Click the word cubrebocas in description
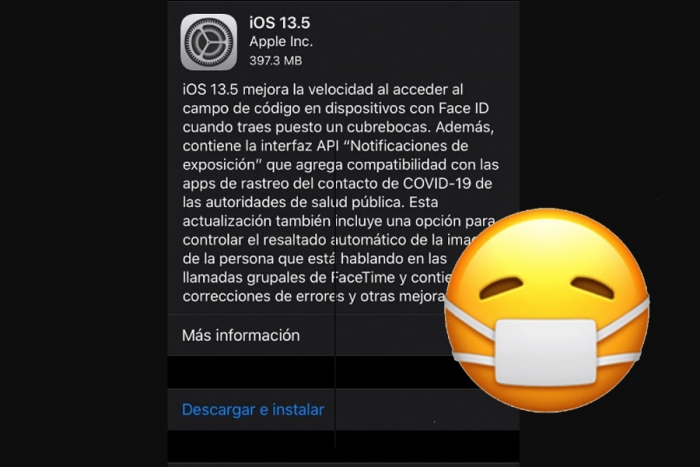Screen dimensions: 700x467 tap(388, 127)
